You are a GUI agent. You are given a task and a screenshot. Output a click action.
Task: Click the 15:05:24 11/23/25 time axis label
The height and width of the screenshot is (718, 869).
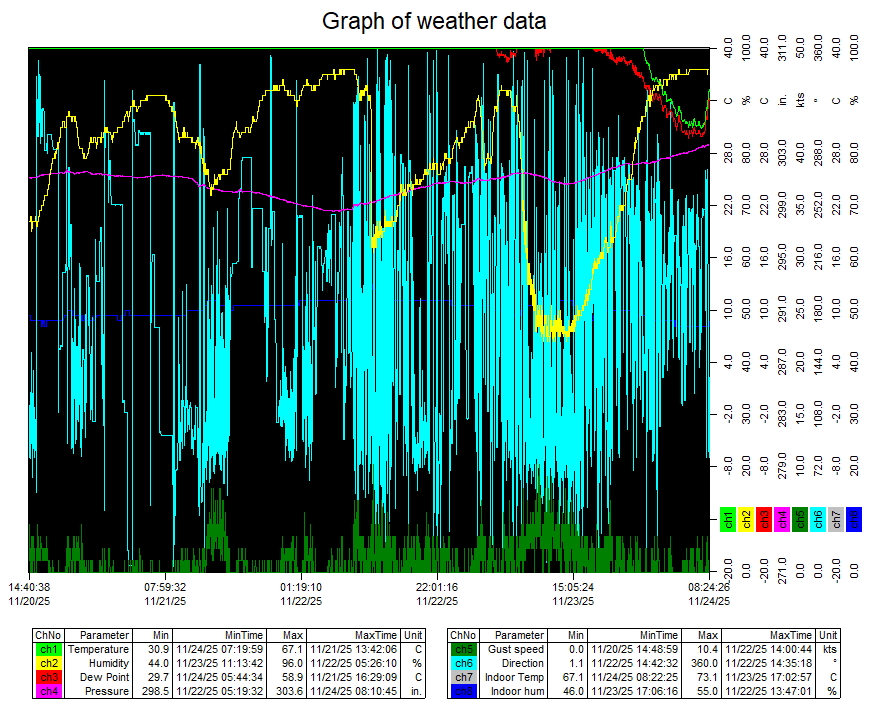573,594
